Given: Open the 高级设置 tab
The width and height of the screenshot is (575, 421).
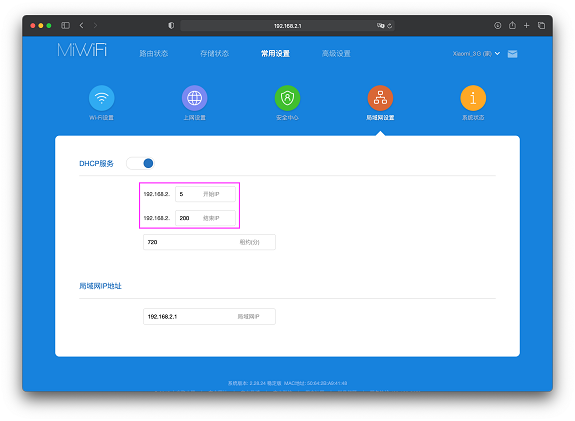Looking at the screenshot, I should point(336,54).
